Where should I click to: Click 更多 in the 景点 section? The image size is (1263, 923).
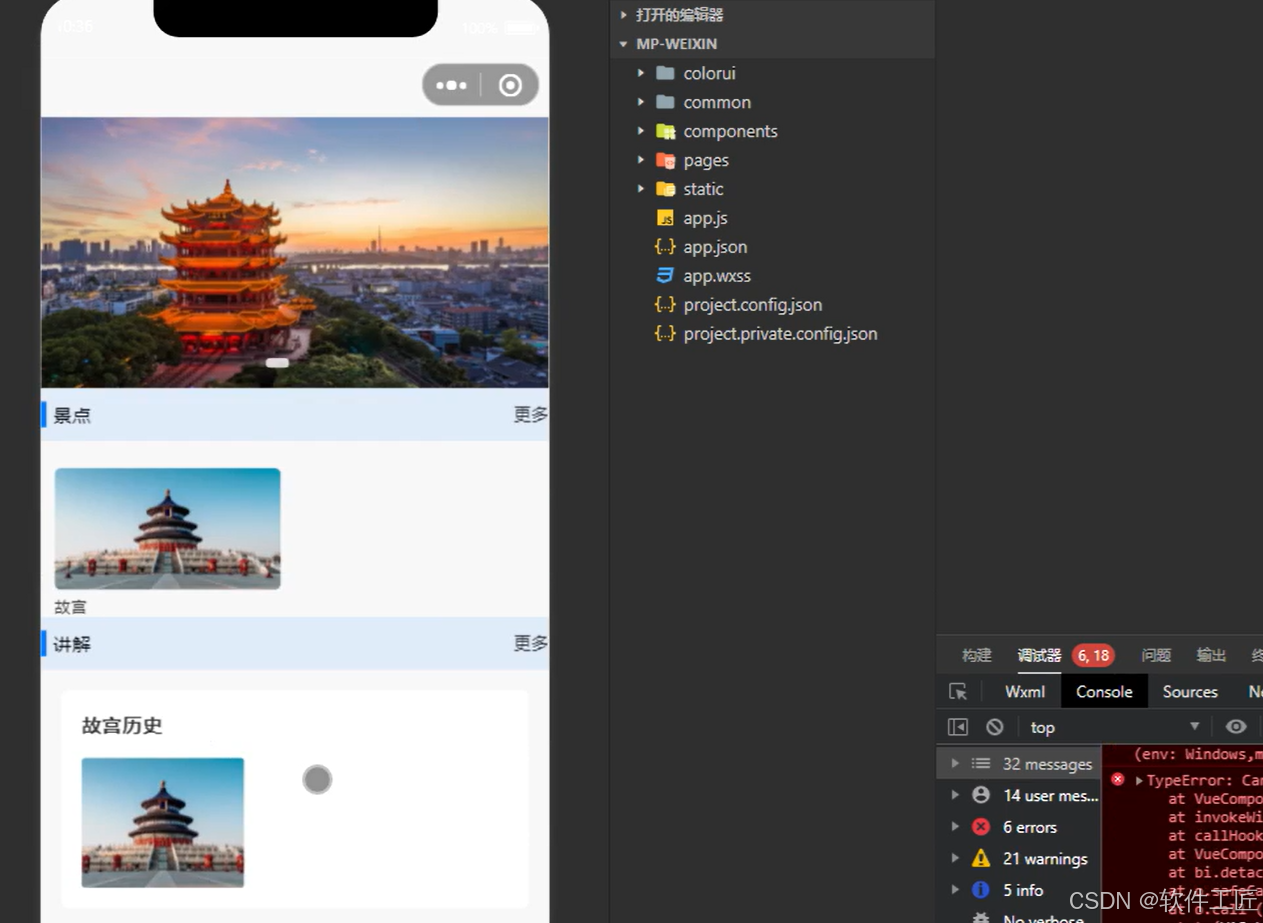click(530, 415)
